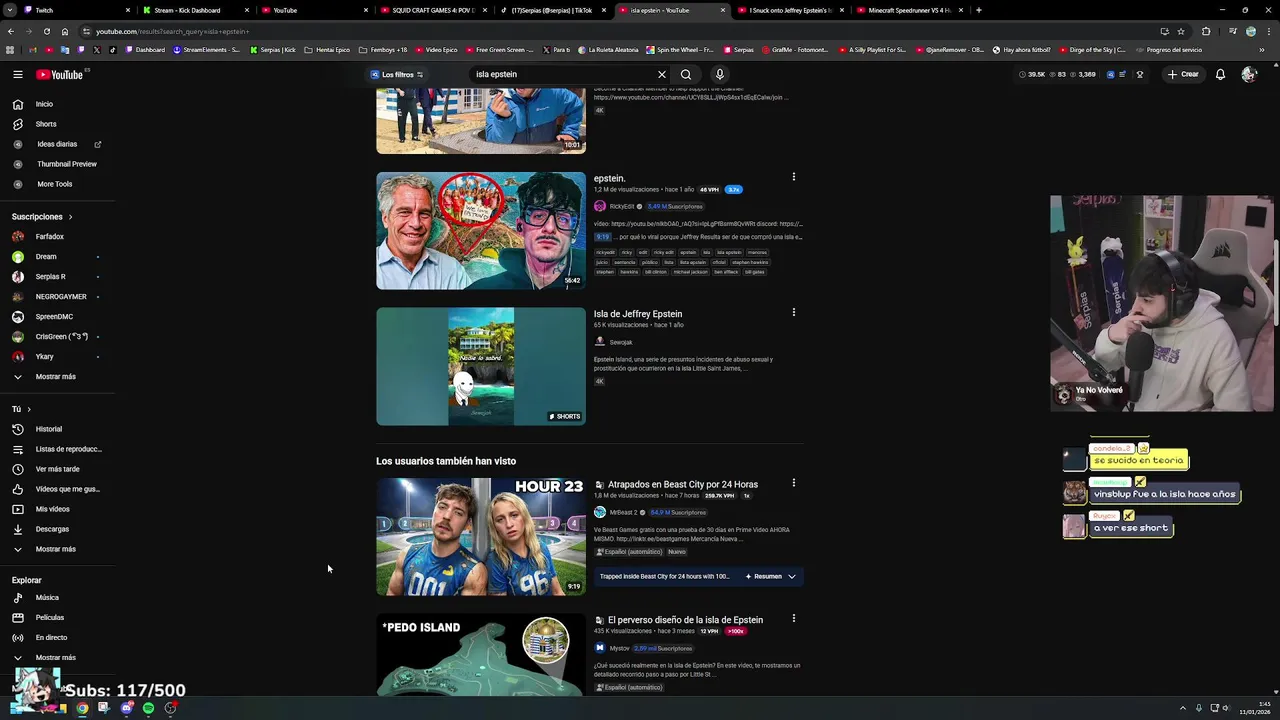This screenshot has height=720, width=1280.
Task: Reload page with browser refresh button
Action: click(x=46, y=31)
